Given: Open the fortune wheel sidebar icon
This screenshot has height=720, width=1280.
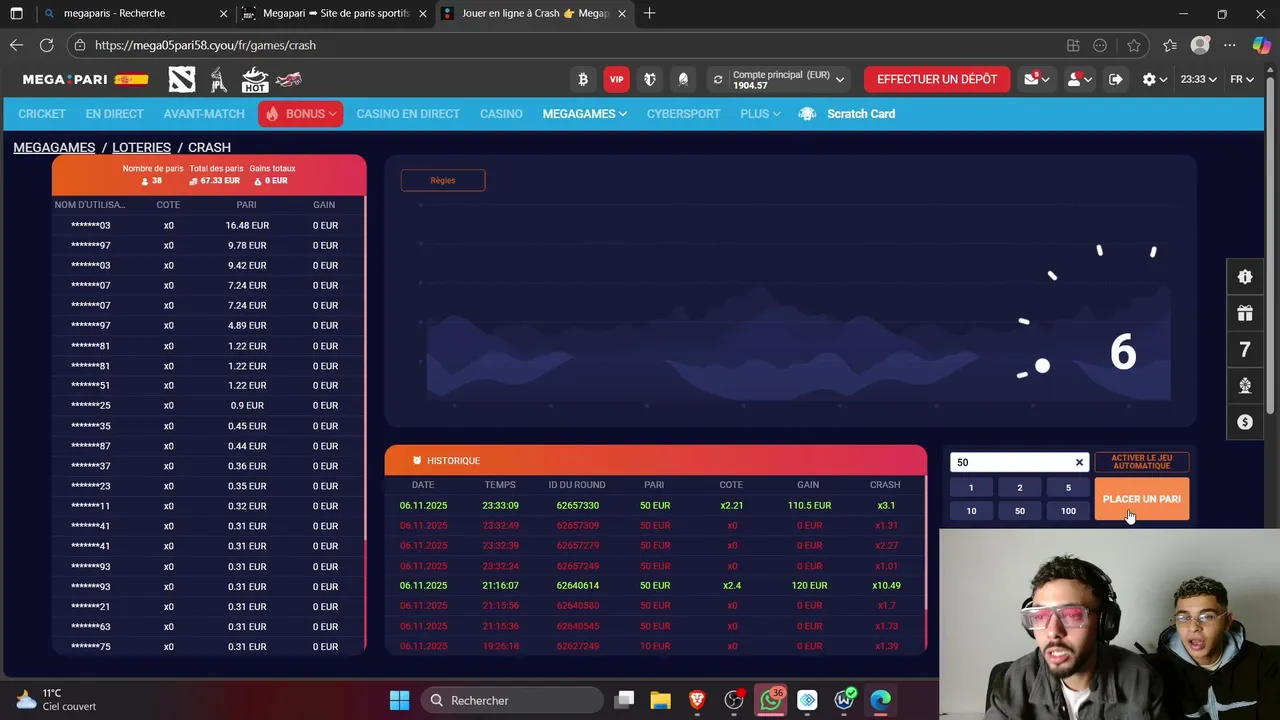Looking at the screenshot, I should [x=1245, y=385].
